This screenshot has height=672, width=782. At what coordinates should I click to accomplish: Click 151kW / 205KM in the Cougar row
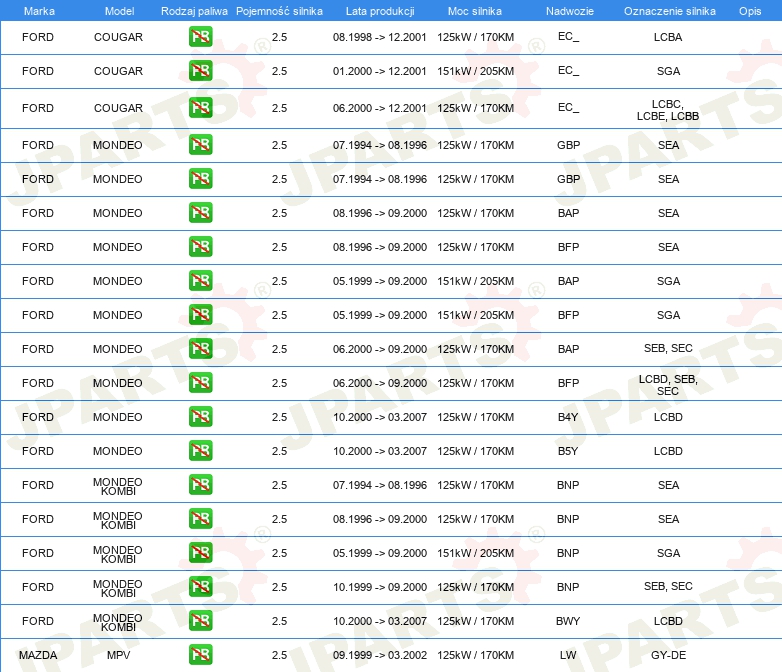point(475,71)
